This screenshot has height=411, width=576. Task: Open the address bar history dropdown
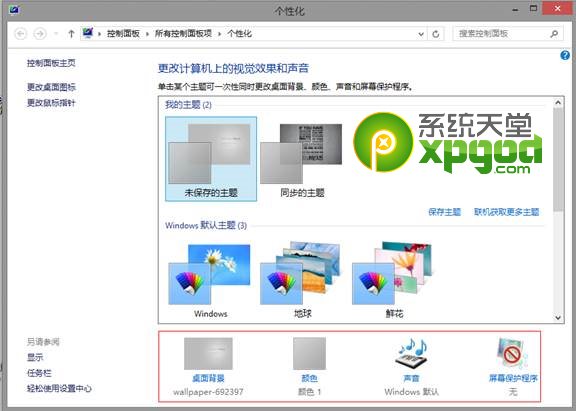tap(421, 34)
